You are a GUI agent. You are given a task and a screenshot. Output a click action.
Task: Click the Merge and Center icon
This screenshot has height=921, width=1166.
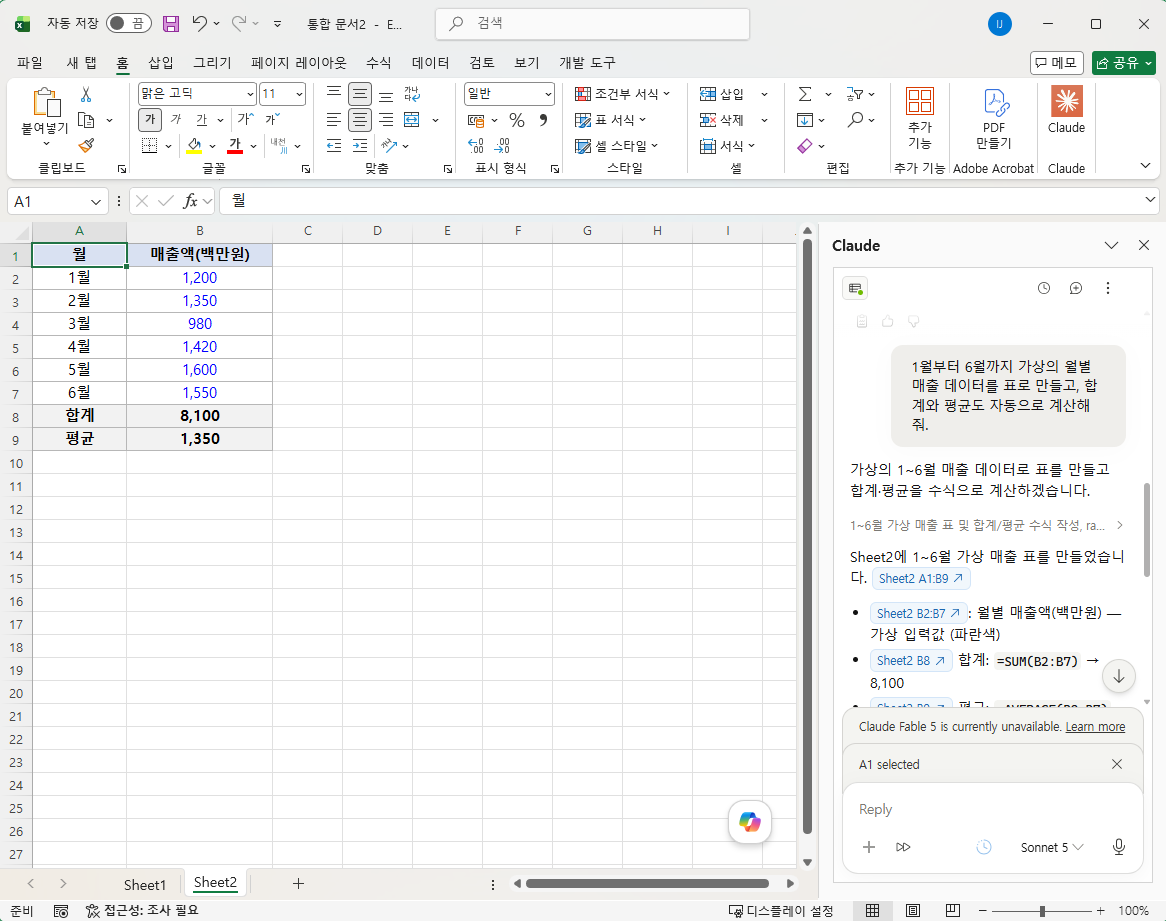[x=411, y=120]
